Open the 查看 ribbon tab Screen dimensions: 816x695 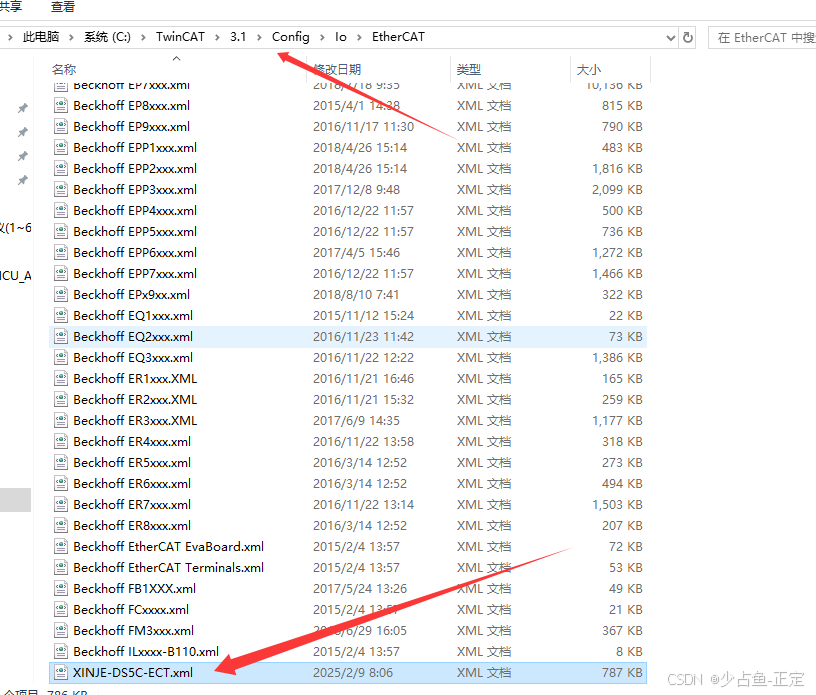[x=63, y=7]
